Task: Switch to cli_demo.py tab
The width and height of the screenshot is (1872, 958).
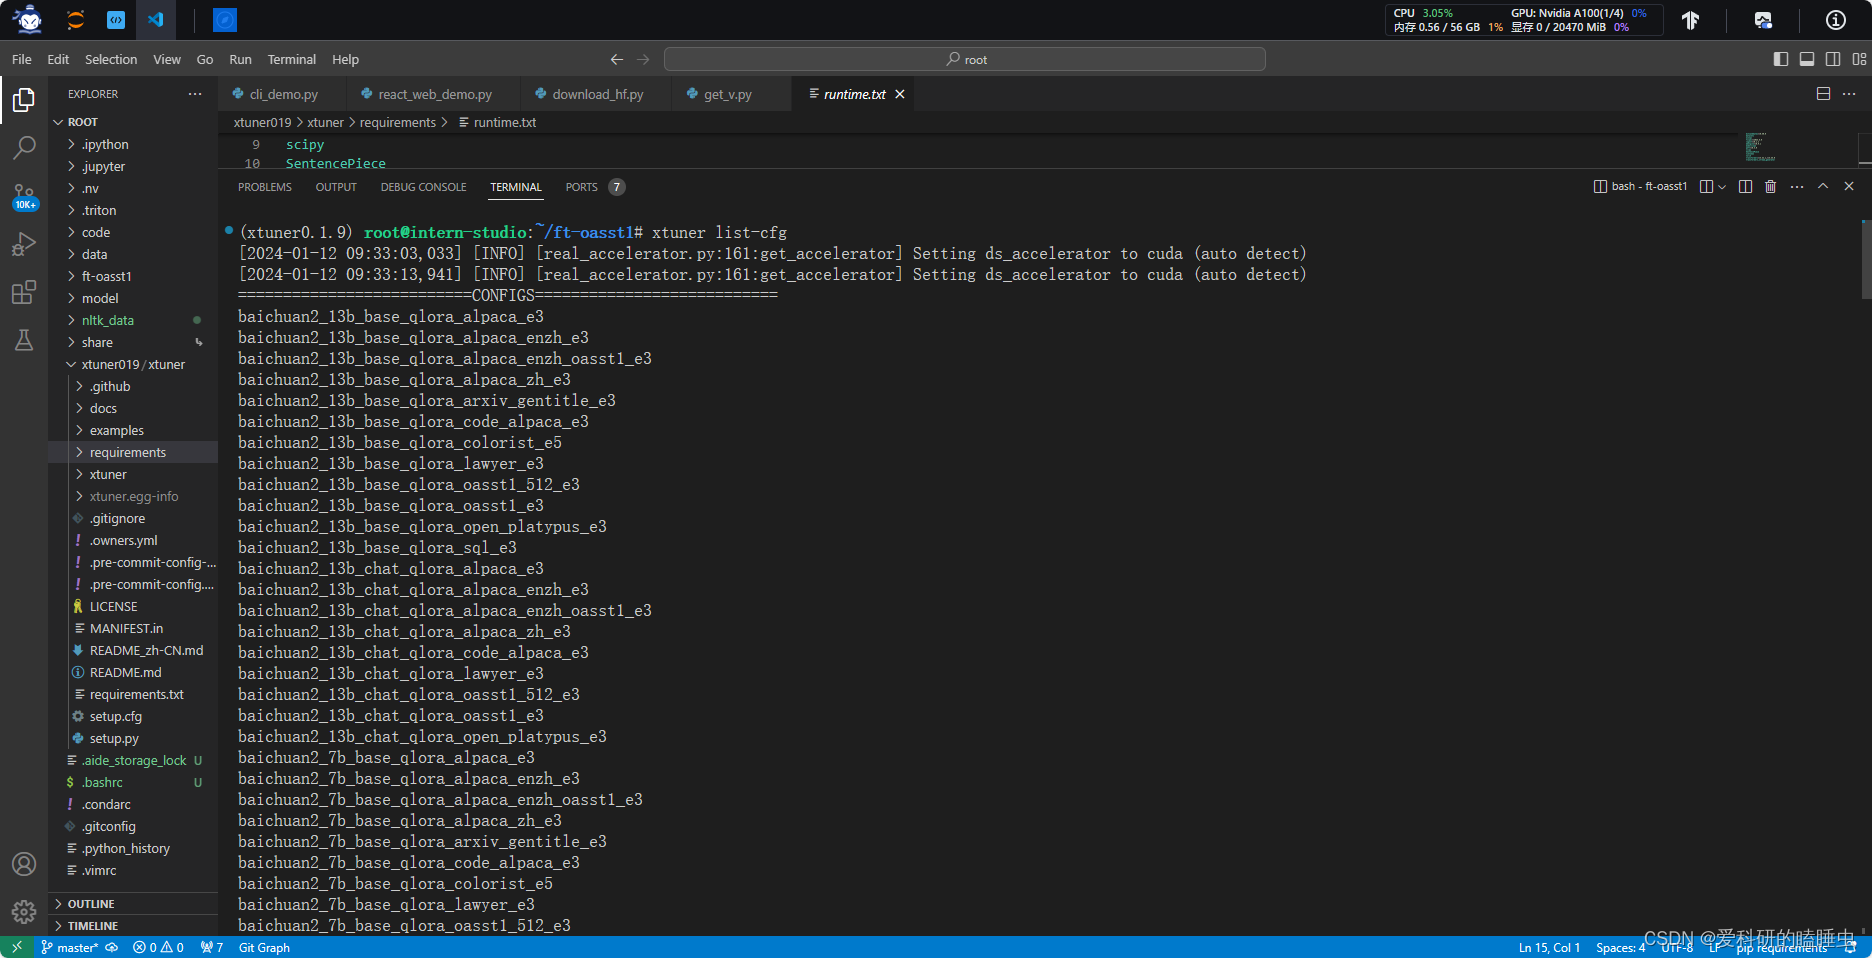Action: (282, 94)
